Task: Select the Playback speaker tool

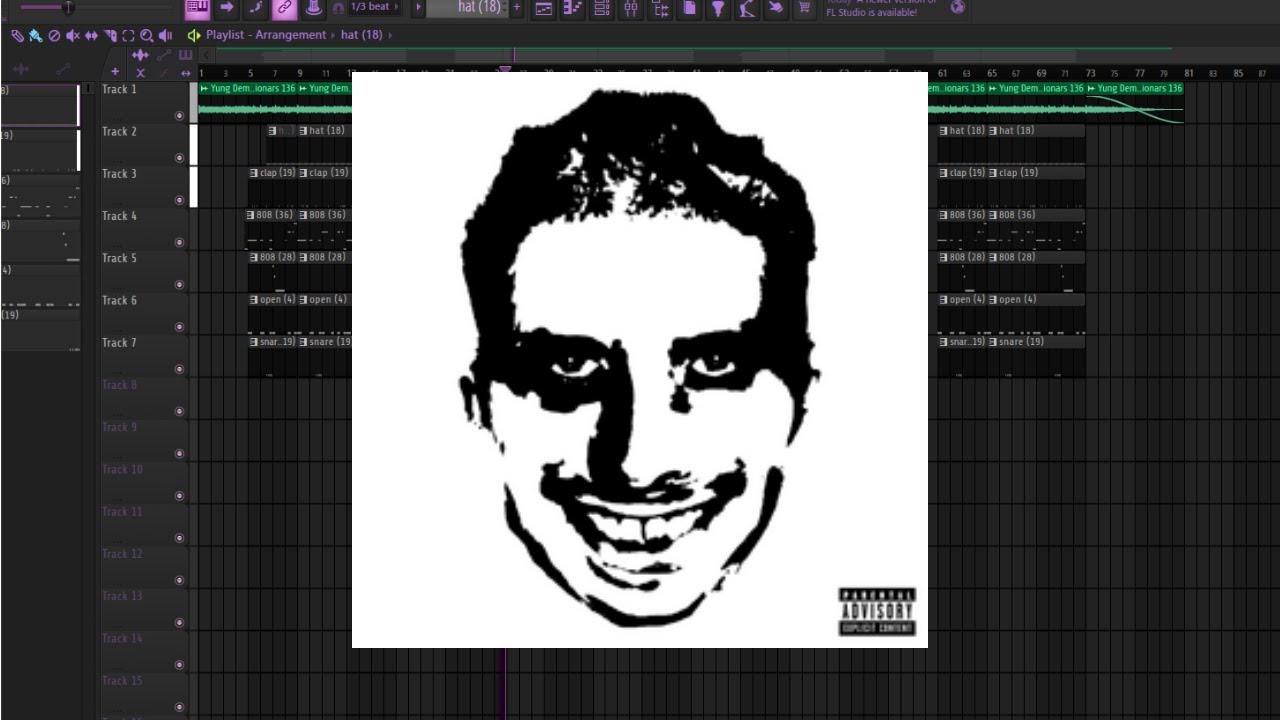Action: pos(165,35)
